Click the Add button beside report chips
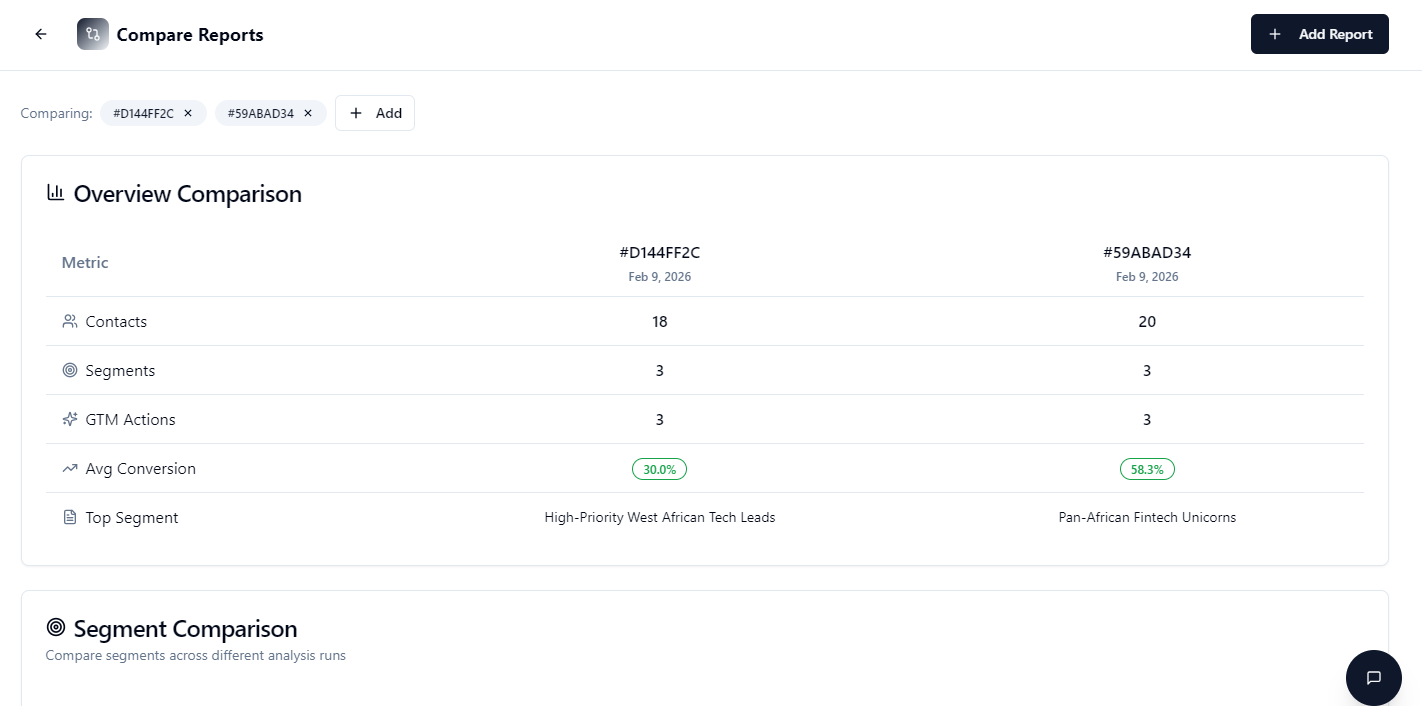Screen dimensions: 1422x706 point(375,113)
